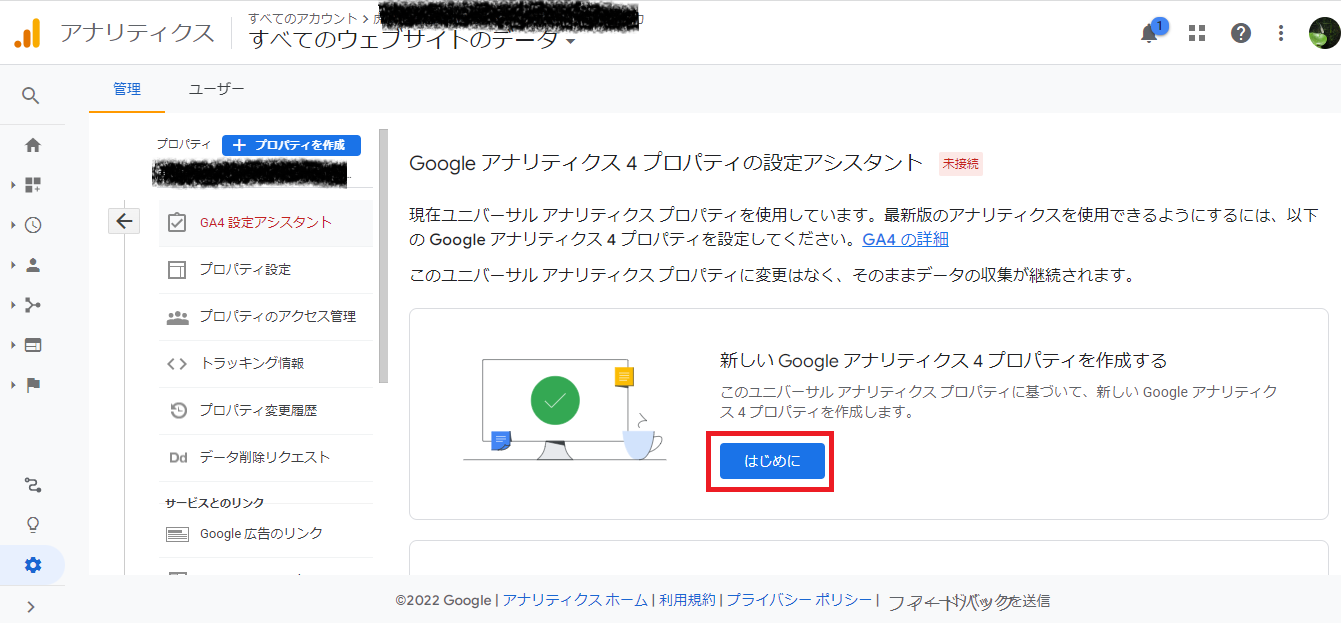Open the three-dot more options menu
This screenshot has width=1341, height=623.
click(x=1281, y=33)
